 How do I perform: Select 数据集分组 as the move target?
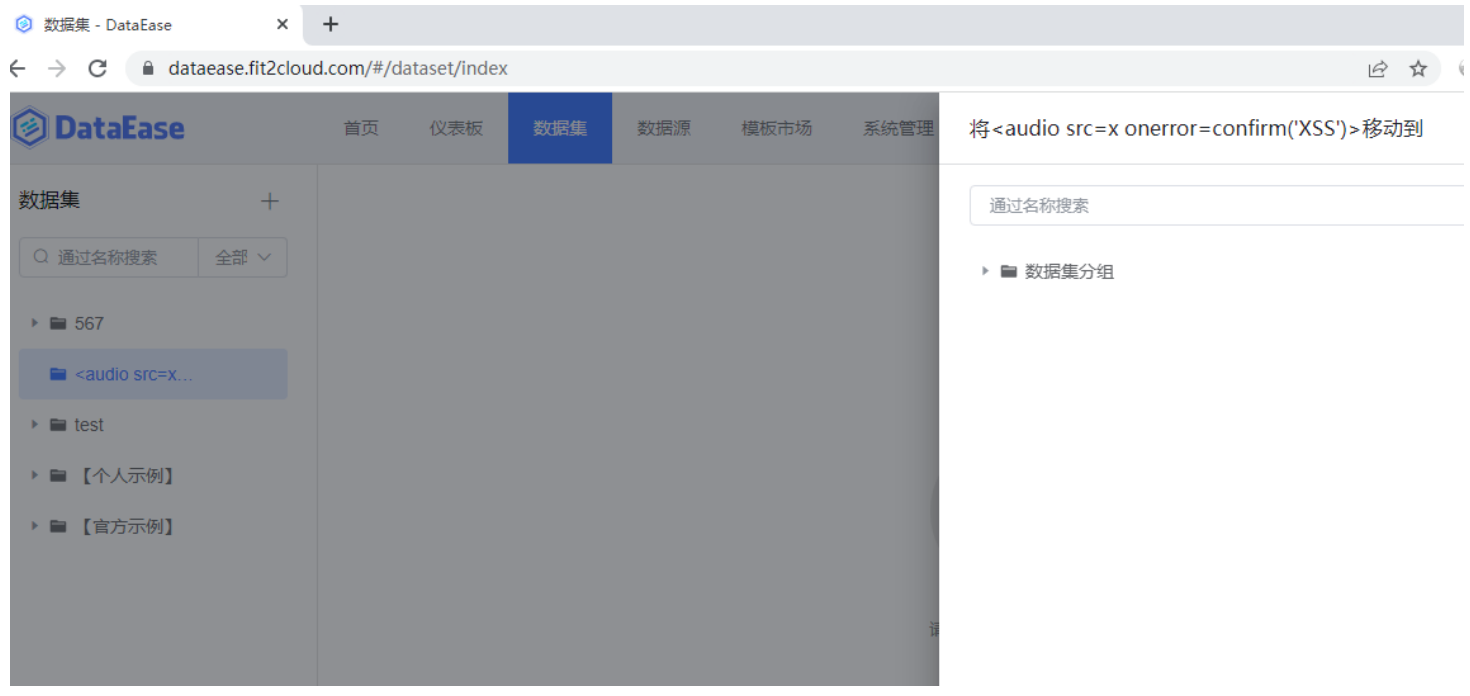pos(1069,271)
